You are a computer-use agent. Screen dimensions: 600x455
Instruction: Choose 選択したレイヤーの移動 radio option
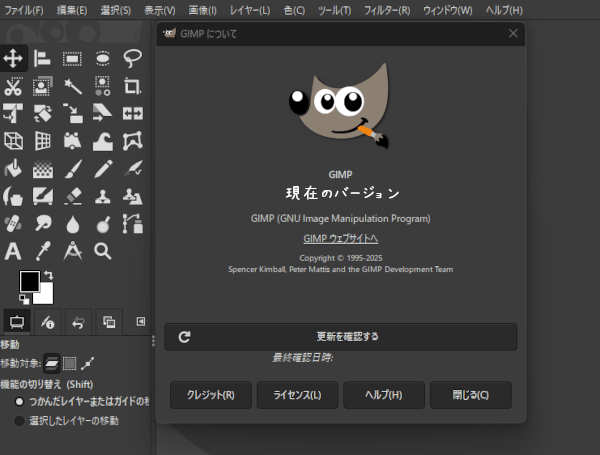(x=66, y=421)
